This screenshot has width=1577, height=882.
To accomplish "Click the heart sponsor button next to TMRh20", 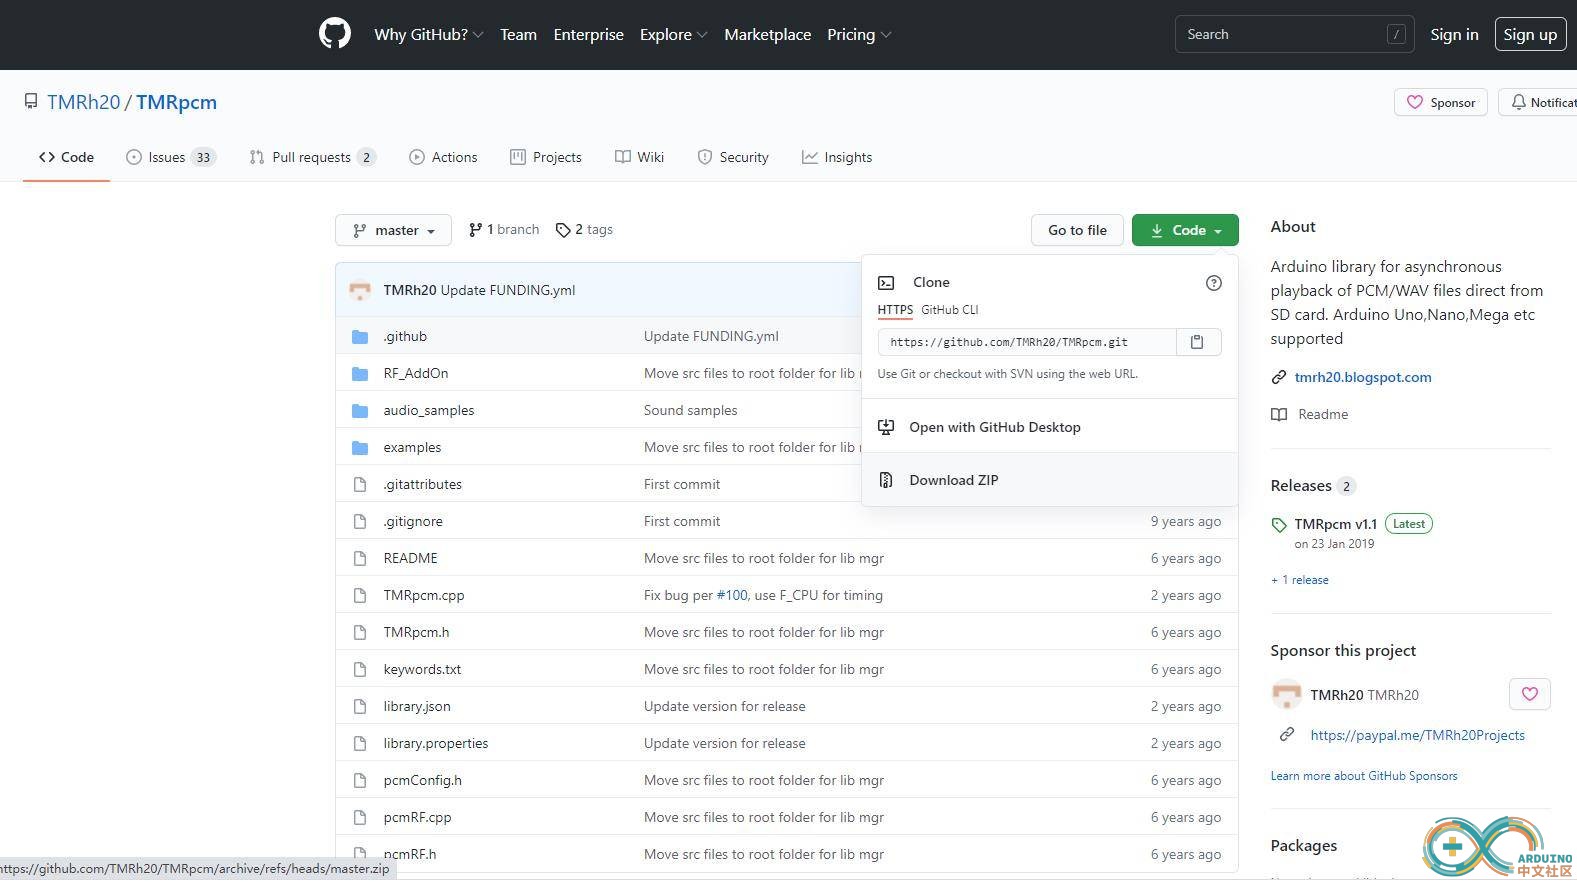I will (1529, 694).
